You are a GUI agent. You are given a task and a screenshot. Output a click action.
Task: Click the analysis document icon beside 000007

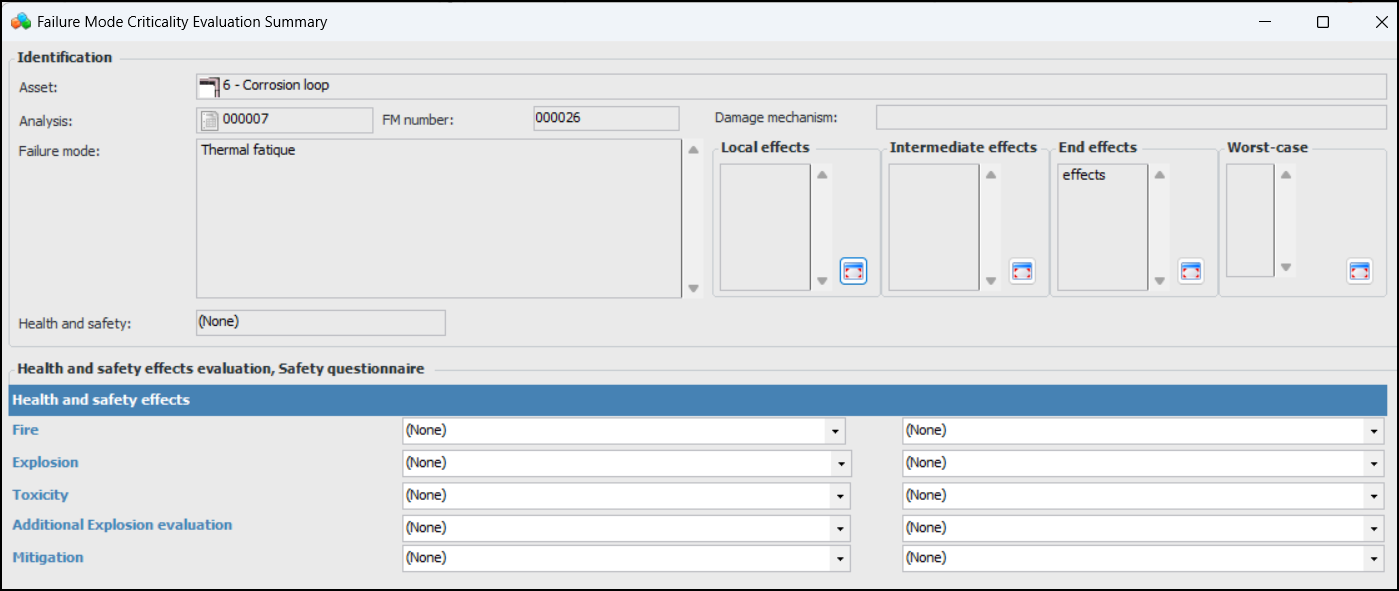(x=210, y=121)
